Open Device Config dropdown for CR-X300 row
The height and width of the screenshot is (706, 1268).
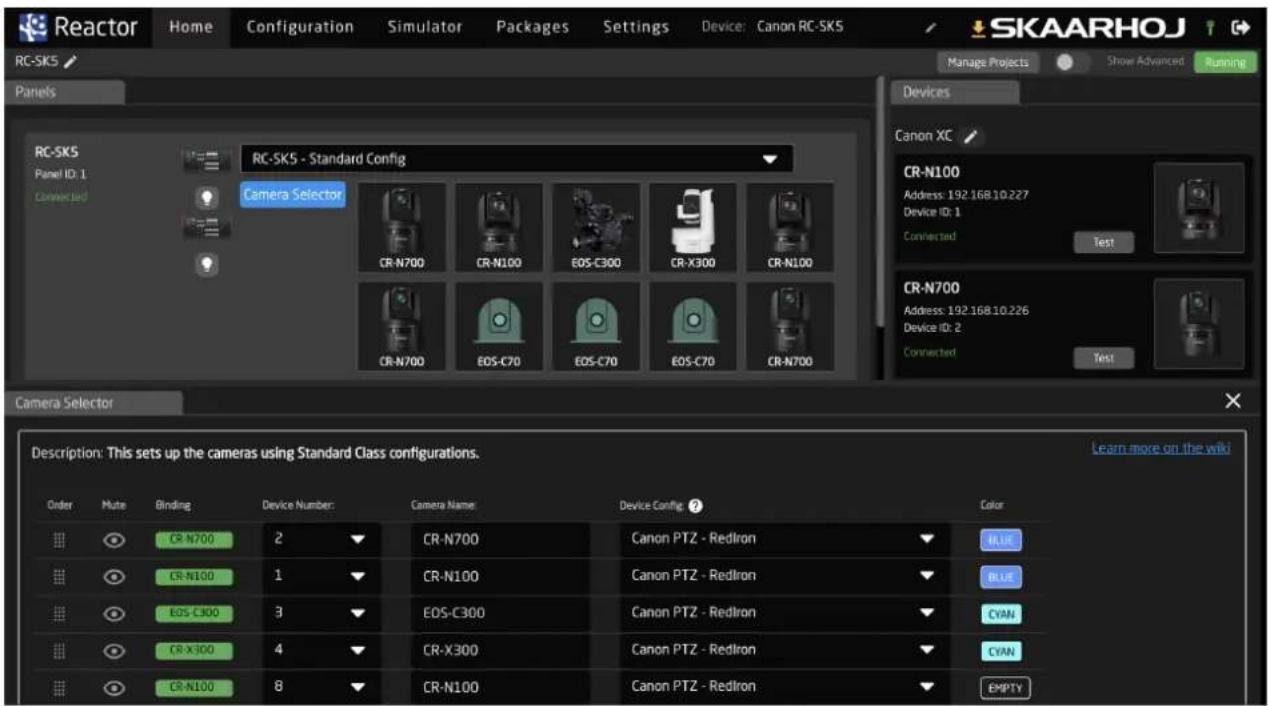tap(784, 651)
